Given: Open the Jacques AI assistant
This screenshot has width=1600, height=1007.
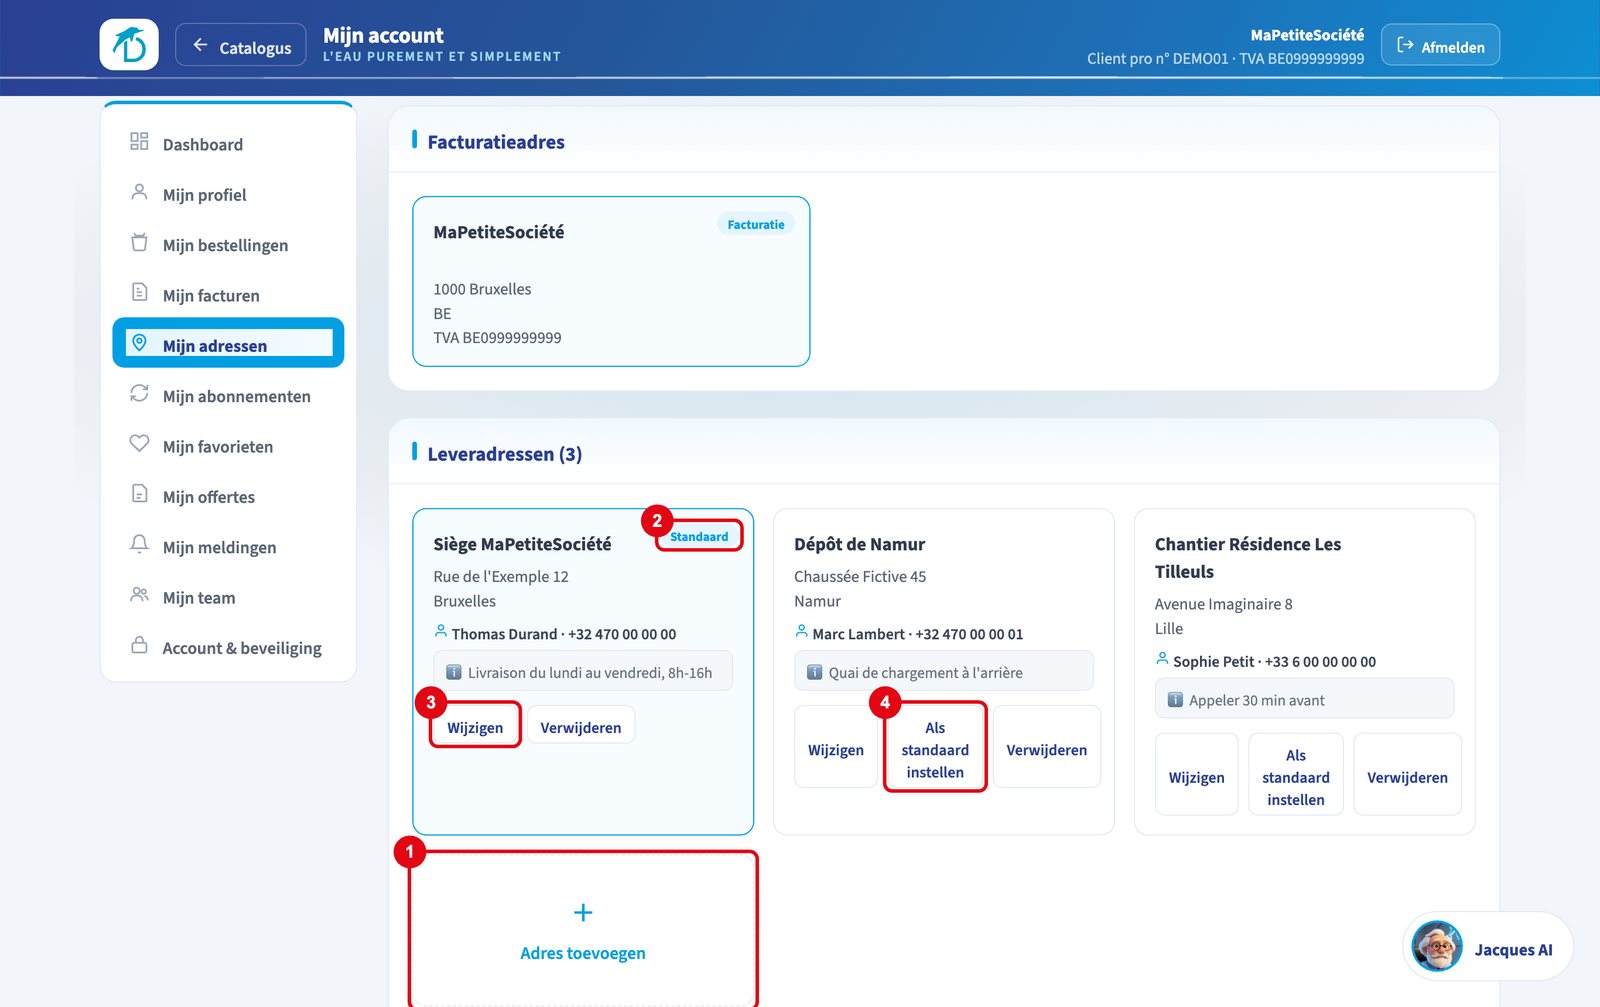Looking at the screenshot, I should (1487, 947).
